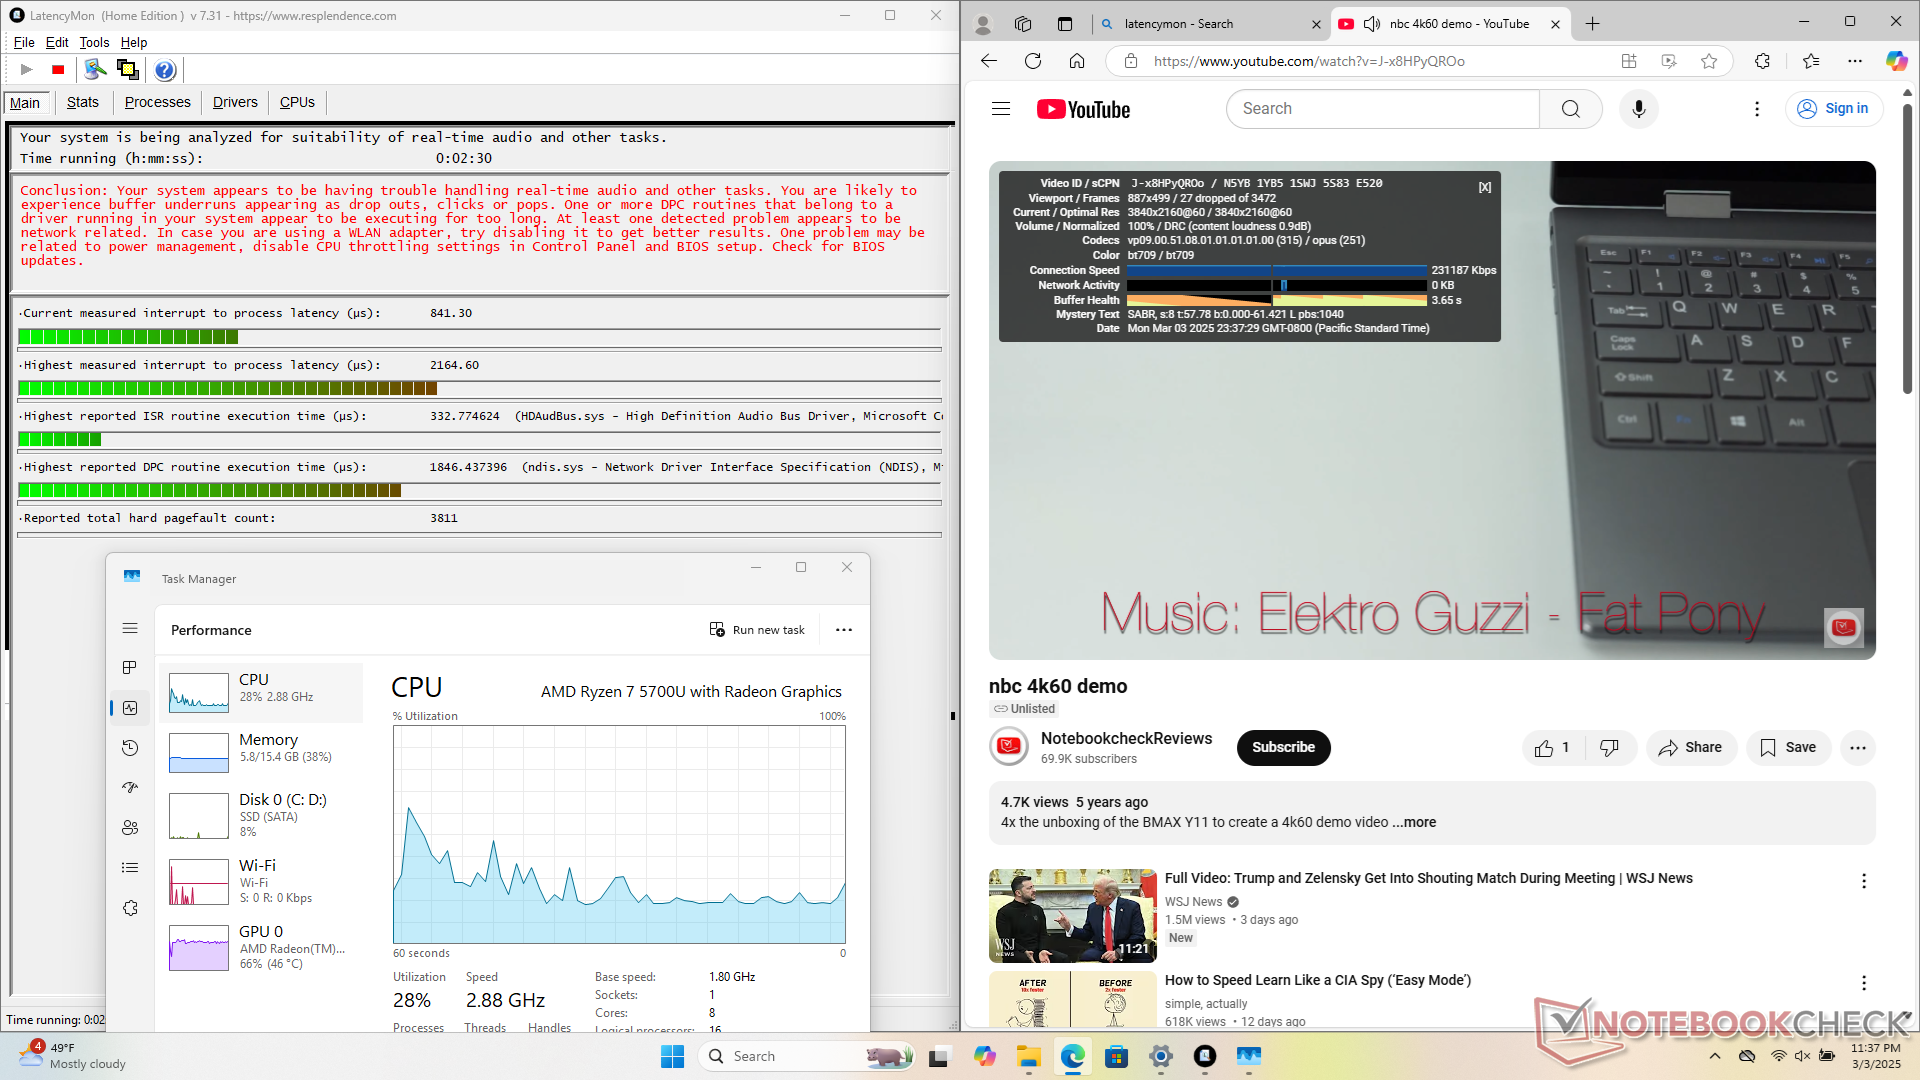The height and width of the screenshot is (1080, 1920).
Task: Click LatencyMon options toolbar icon
Action: tap(95, 69)
